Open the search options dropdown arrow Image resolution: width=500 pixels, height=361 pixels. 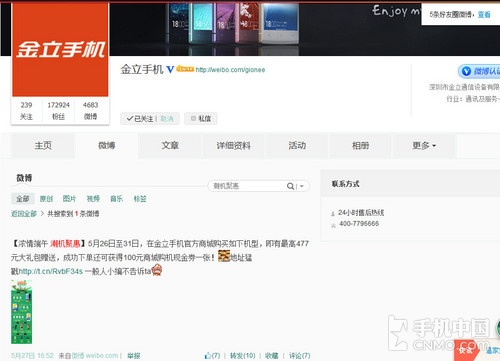click(x=302, y=186)
